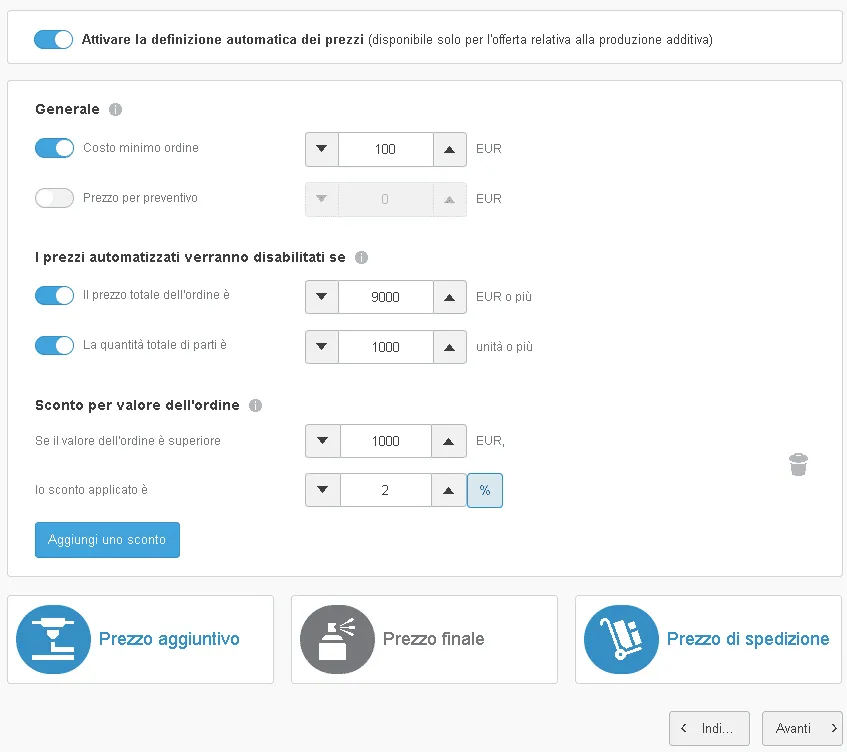The width and height of the screenshot is (847, 752).
Task: Select the Prezzo finale section card
Action: [x=424, y=638]
